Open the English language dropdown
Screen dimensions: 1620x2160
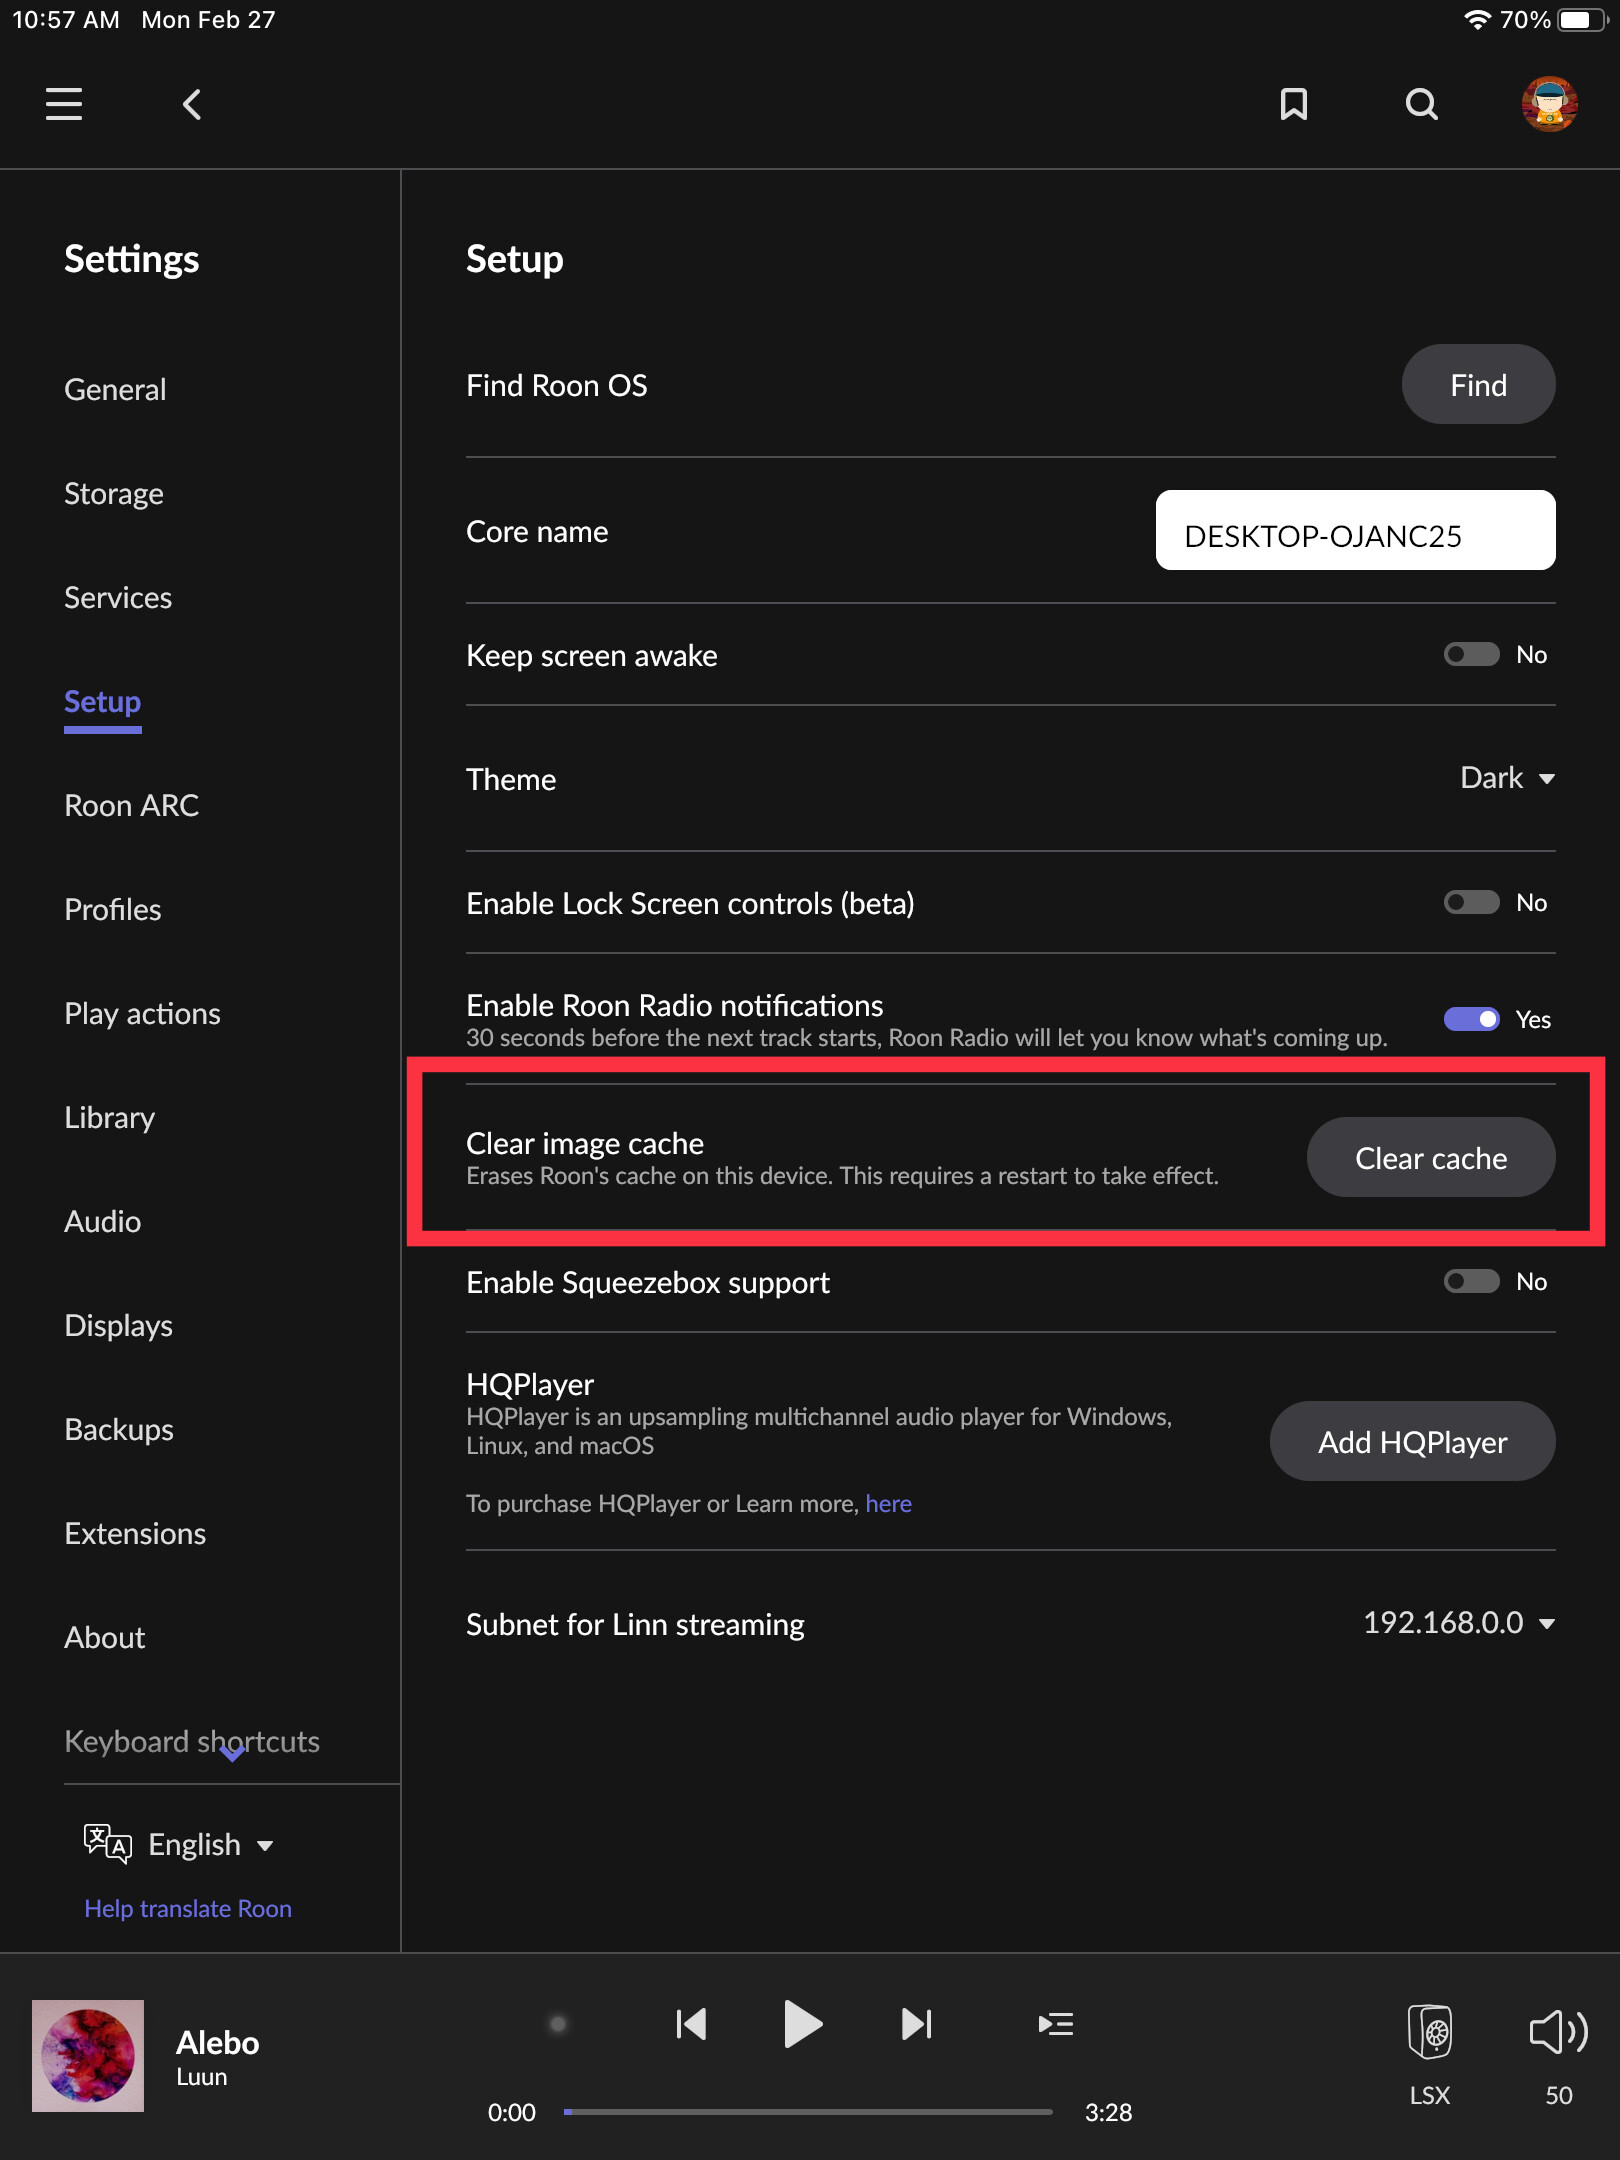pos(209,1845)
